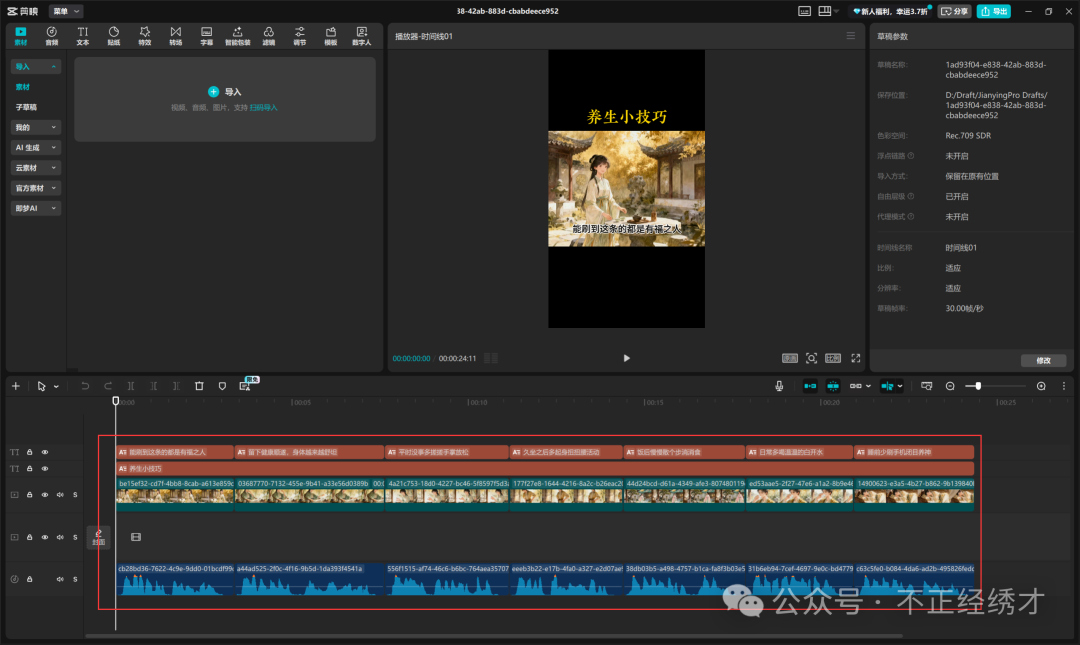
Task: Toggle main track magnet snapping
Action: tap(810, 386)
